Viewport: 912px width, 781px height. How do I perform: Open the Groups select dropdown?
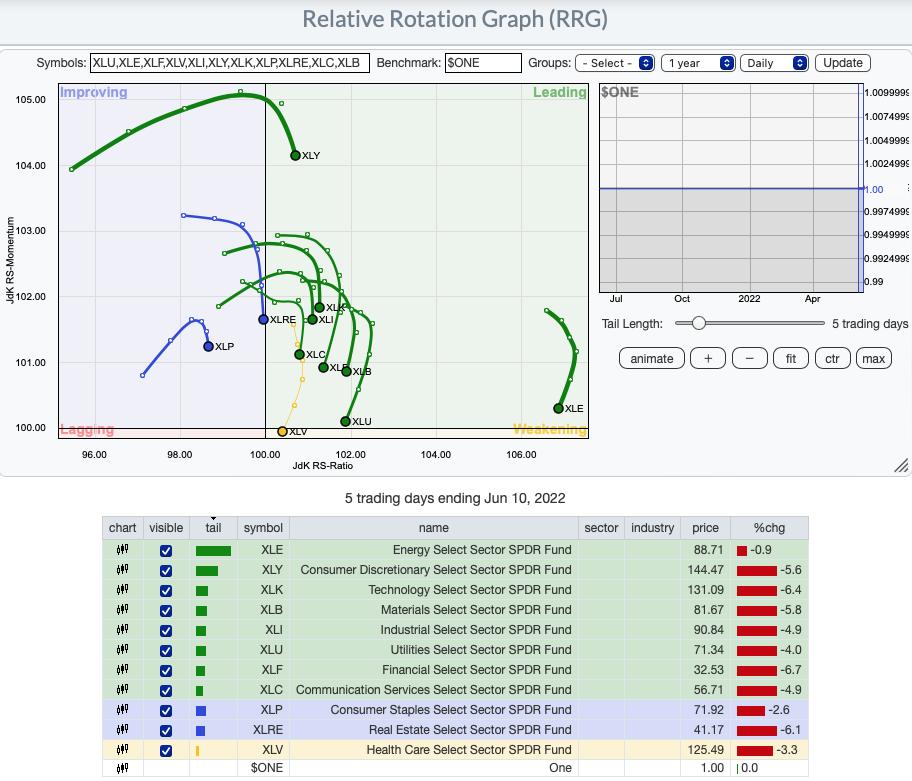(x=615, y=63)
